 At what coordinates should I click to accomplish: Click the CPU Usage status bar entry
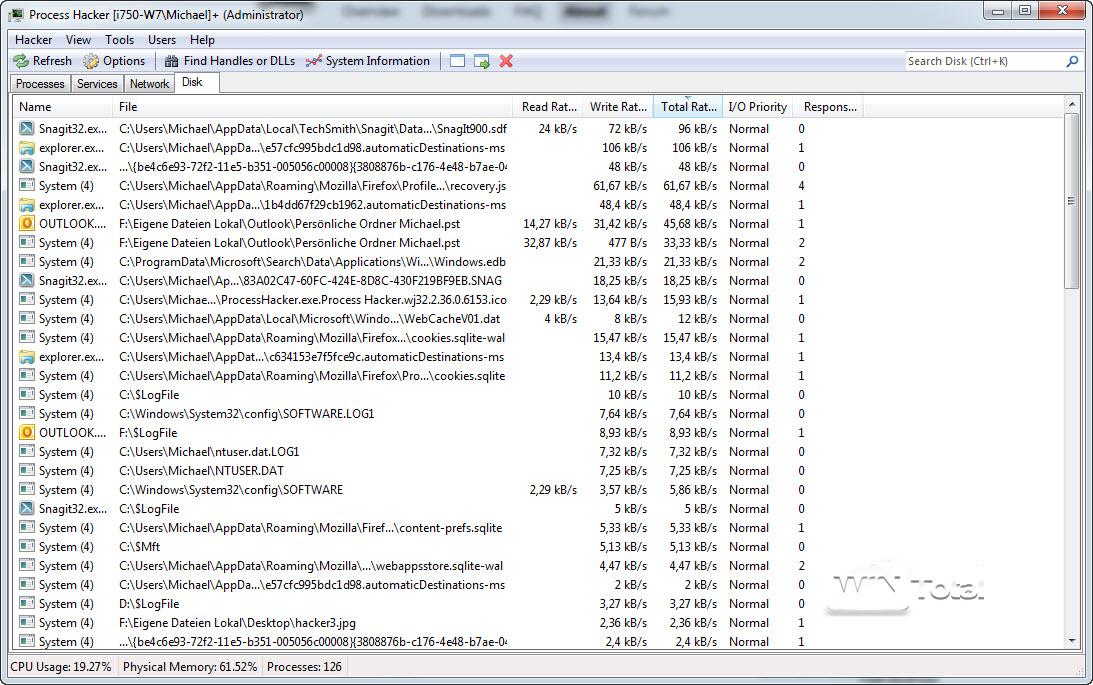point(61,667)
